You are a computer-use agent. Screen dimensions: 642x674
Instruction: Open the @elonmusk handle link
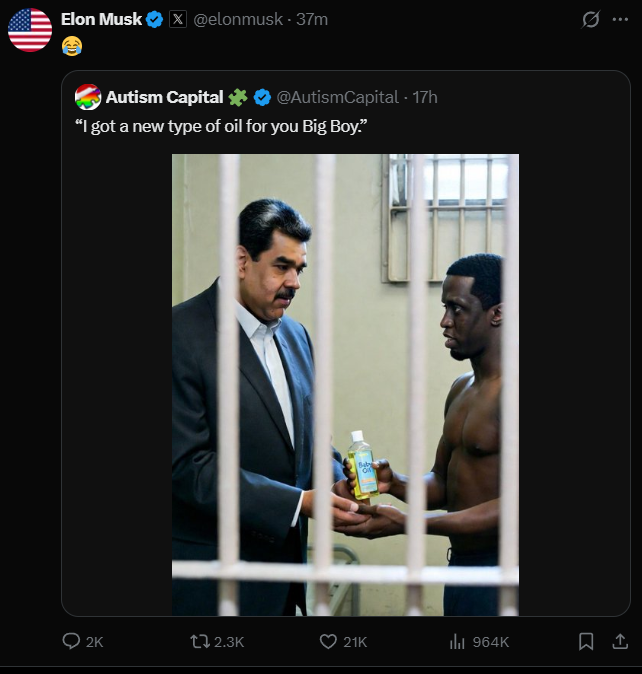coord(238,19)
